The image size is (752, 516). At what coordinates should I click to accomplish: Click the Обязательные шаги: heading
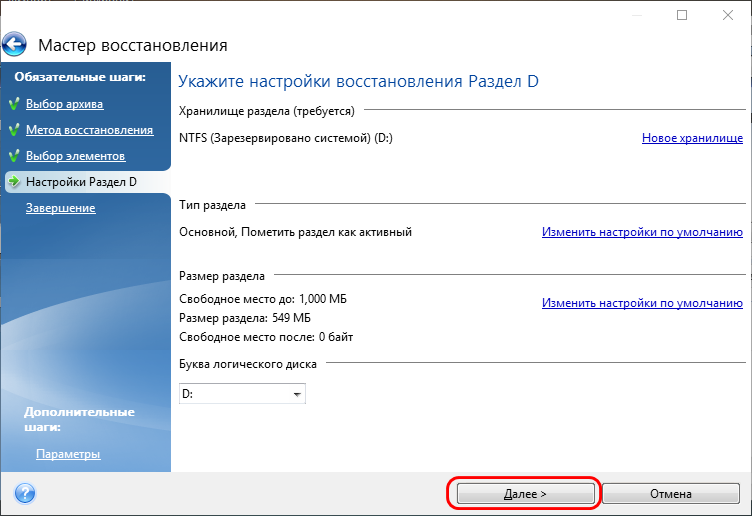(80, 77)
